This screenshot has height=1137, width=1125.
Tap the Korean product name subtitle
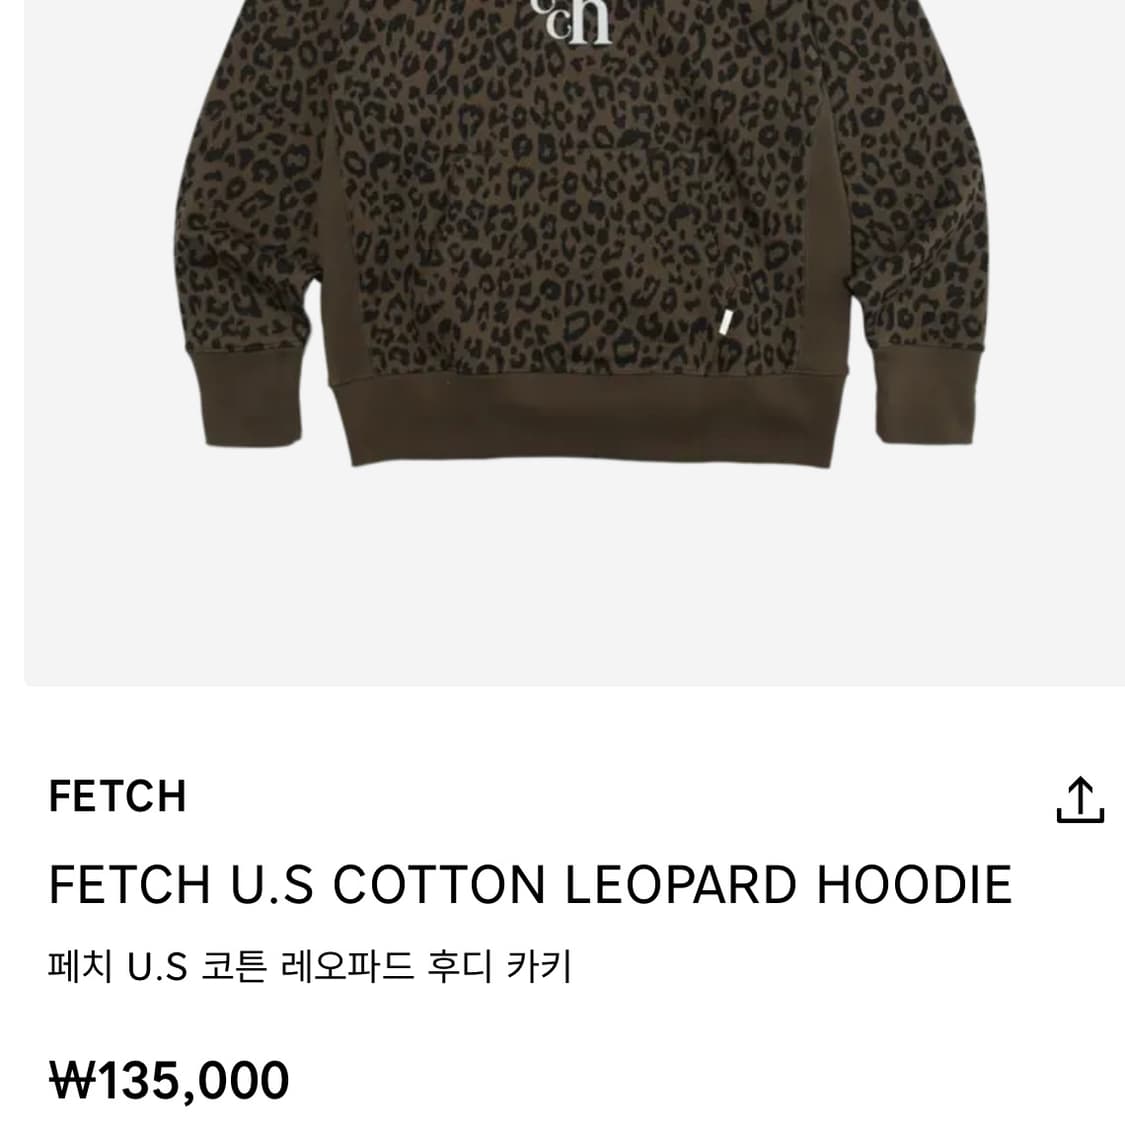point(310,966)
